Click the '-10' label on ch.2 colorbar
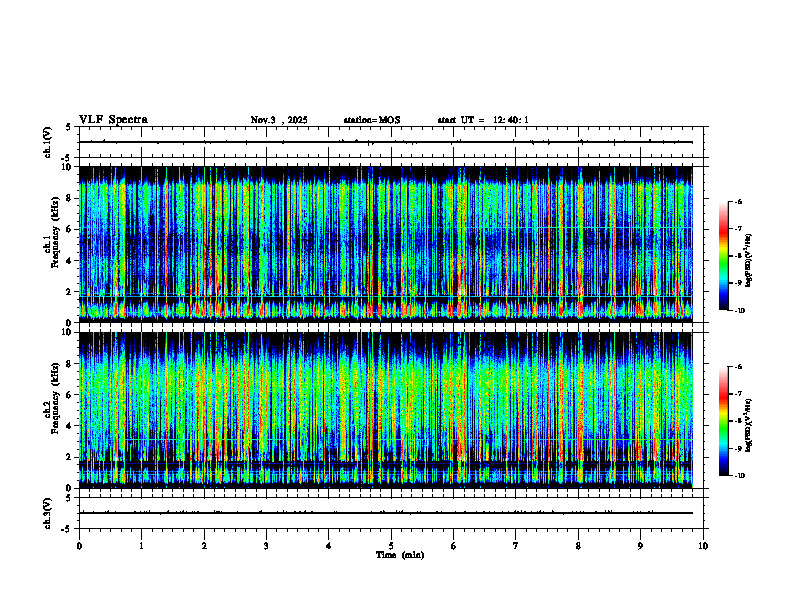 click(x=740, y=476)
